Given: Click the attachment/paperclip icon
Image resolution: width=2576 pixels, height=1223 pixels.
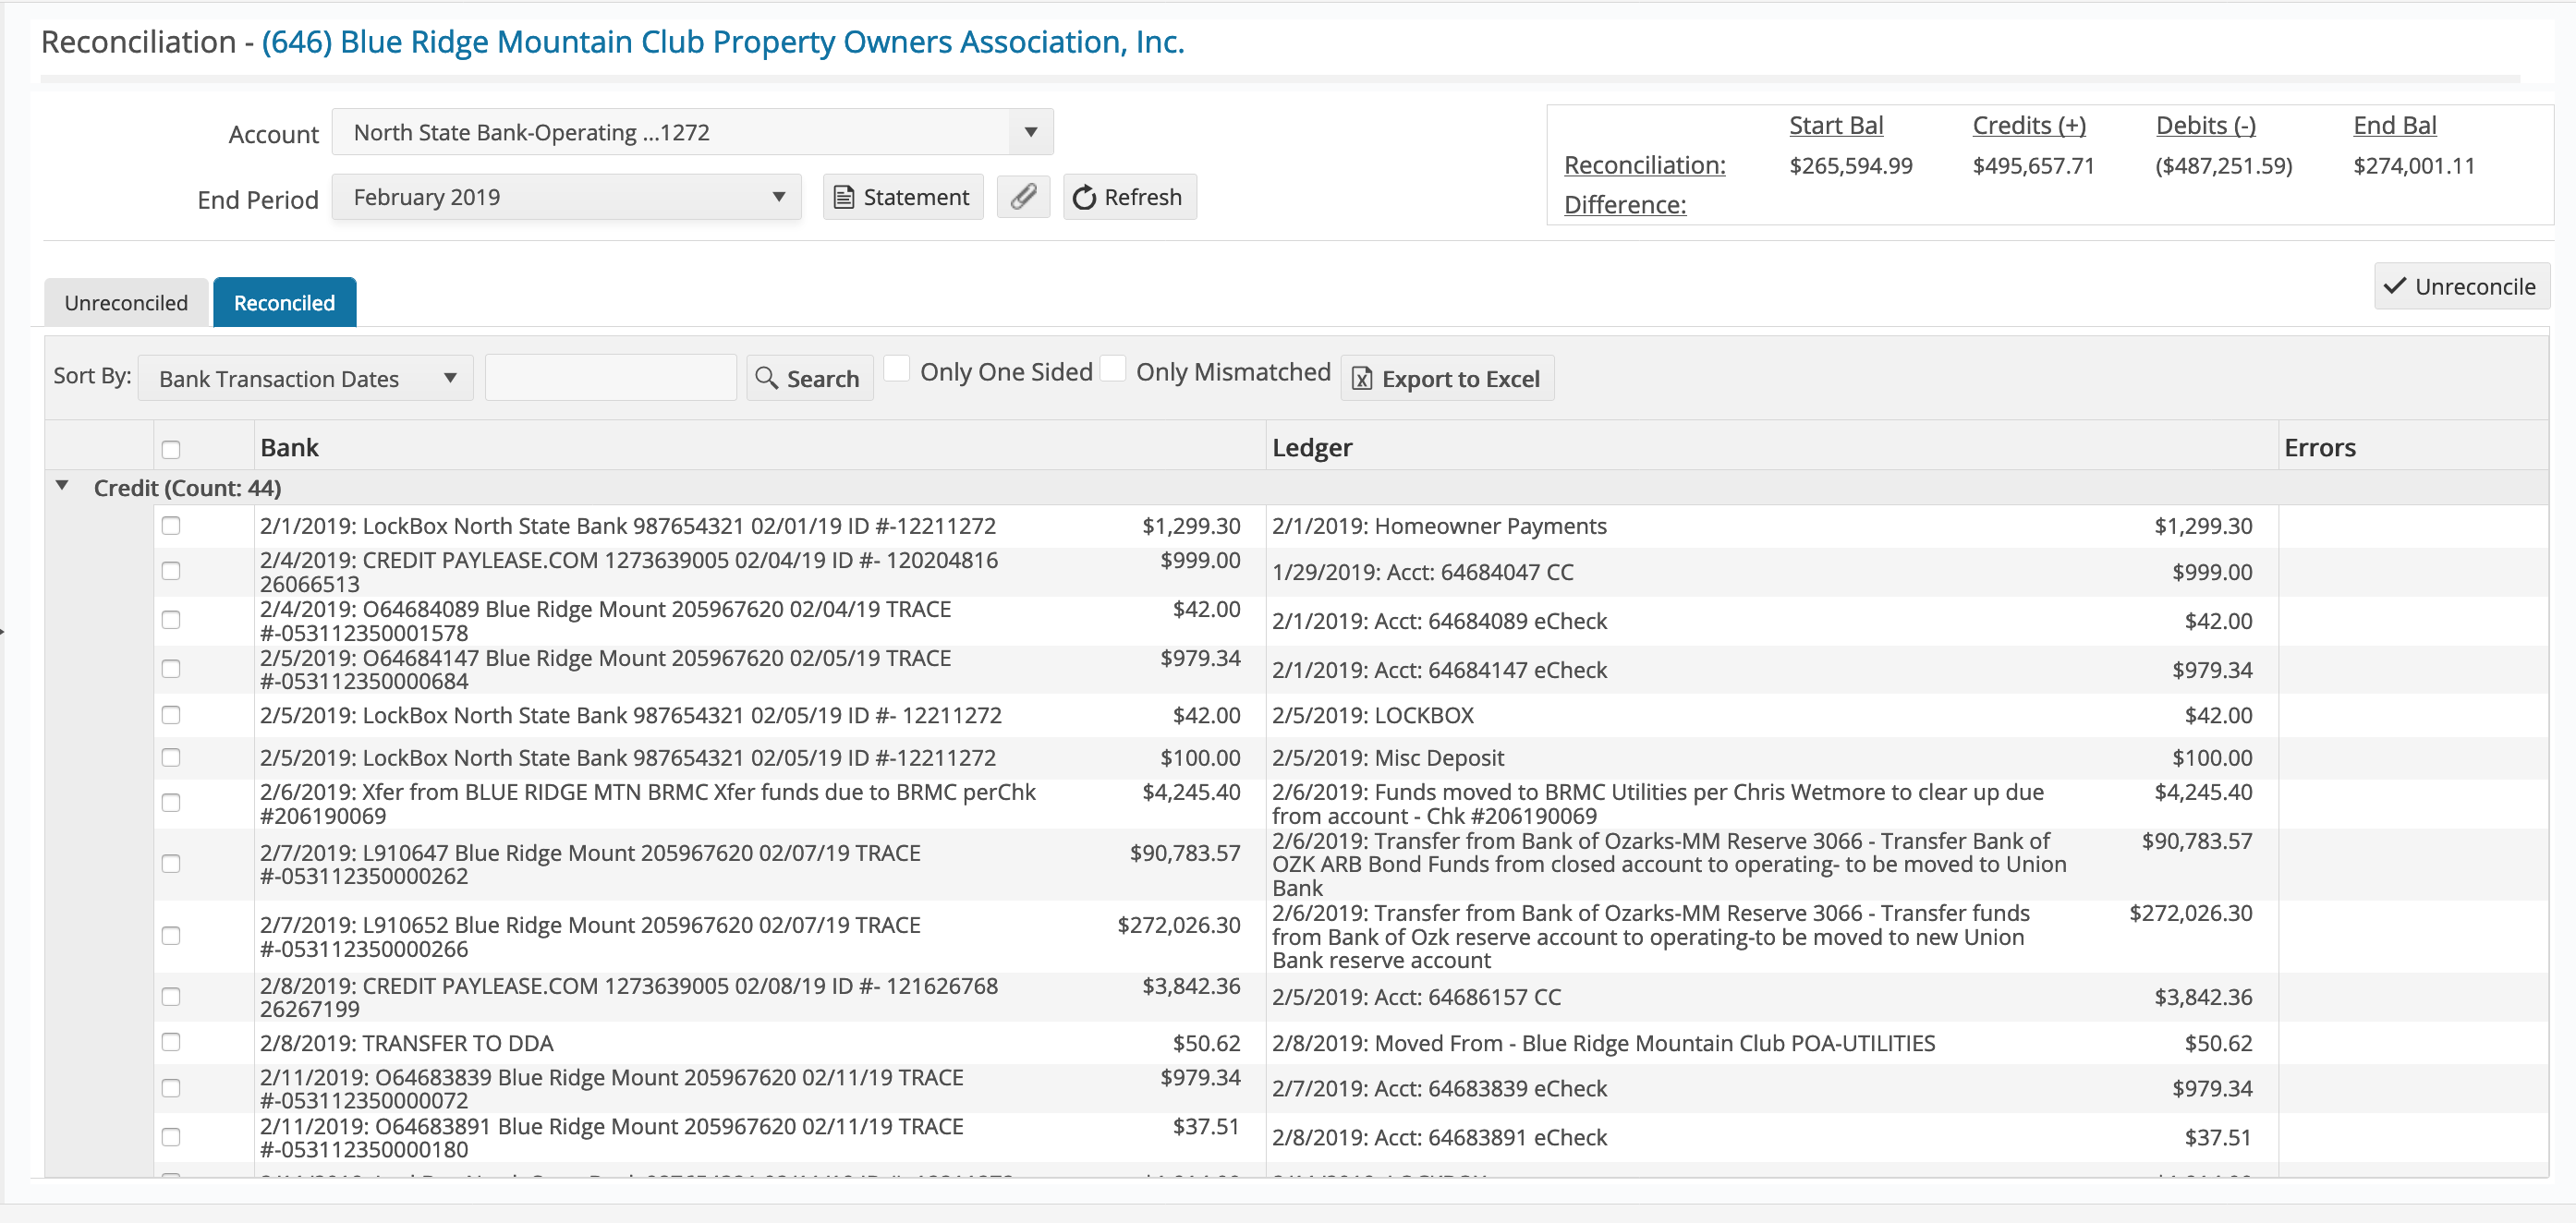Looking at the screenshot, I should (x=1024, y=195).
